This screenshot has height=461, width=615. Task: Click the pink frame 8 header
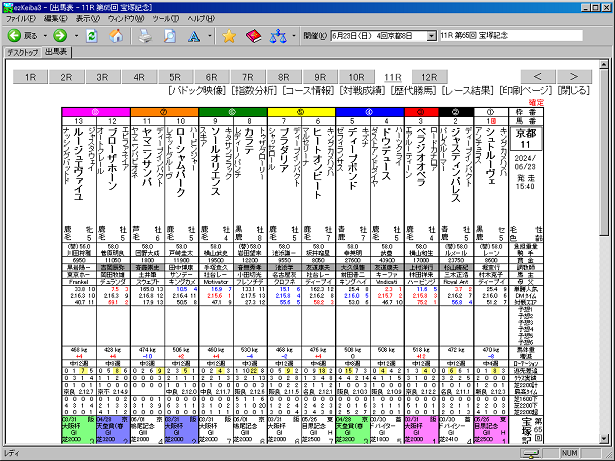96,112
